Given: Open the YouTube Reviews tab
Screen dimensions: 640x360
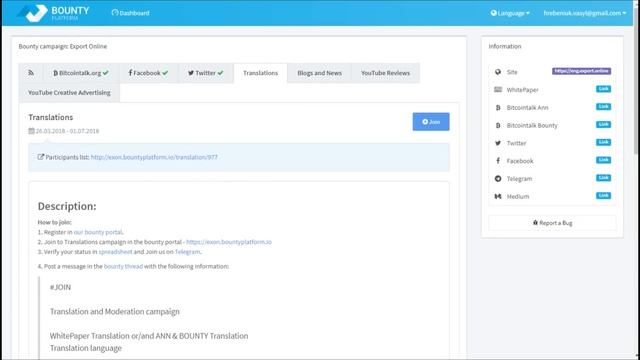Looking at the screenshot, I should coord(385,73).
